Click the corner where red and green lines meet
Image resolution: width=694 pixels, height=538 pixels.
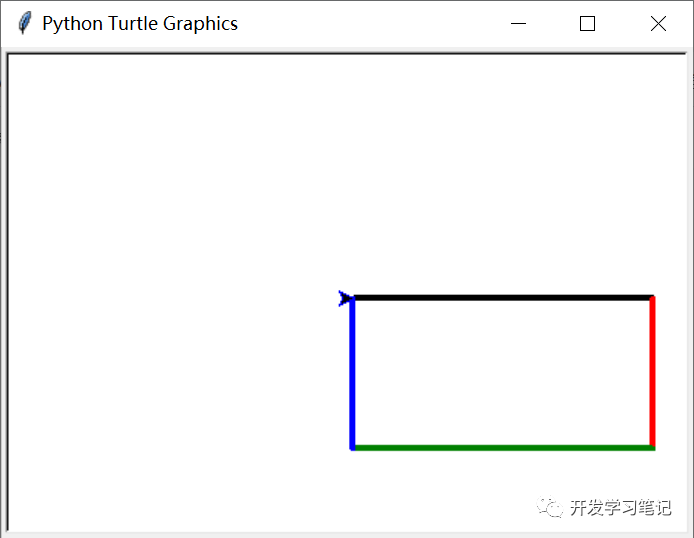click(652, 447)
